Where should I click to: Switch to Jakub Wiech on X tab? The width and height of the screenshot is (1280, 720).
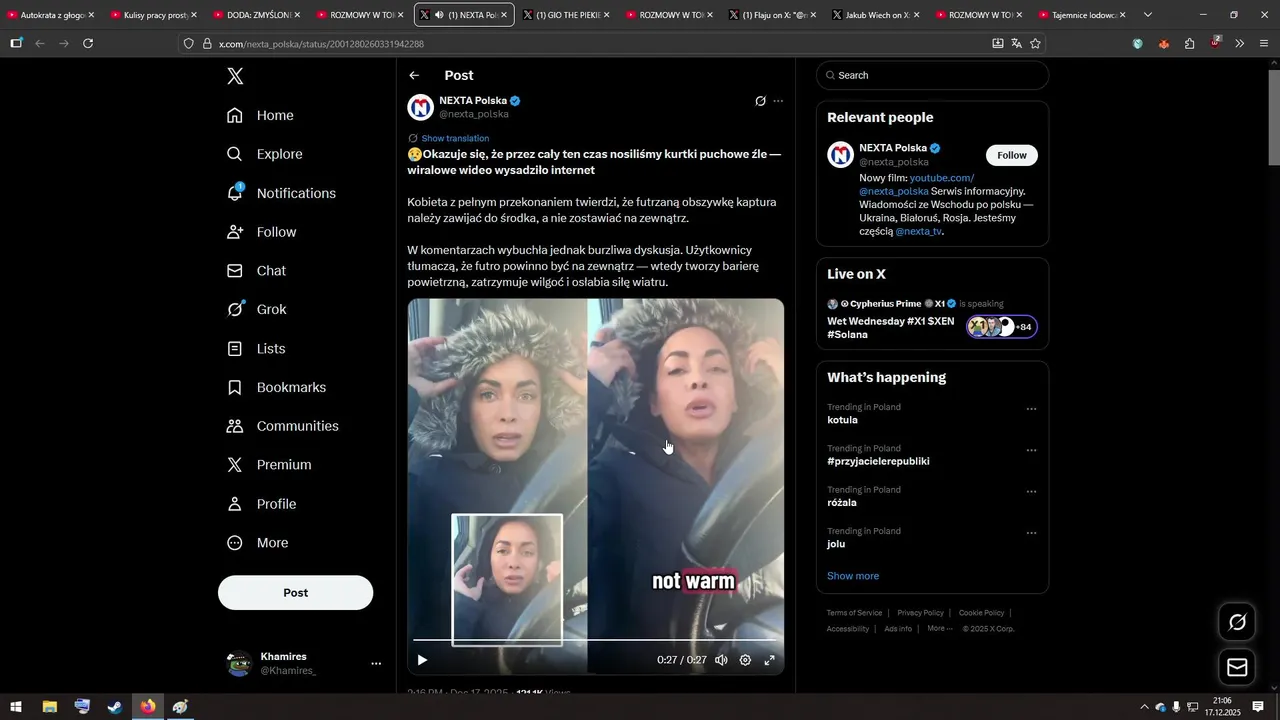[x=877, y=15]
